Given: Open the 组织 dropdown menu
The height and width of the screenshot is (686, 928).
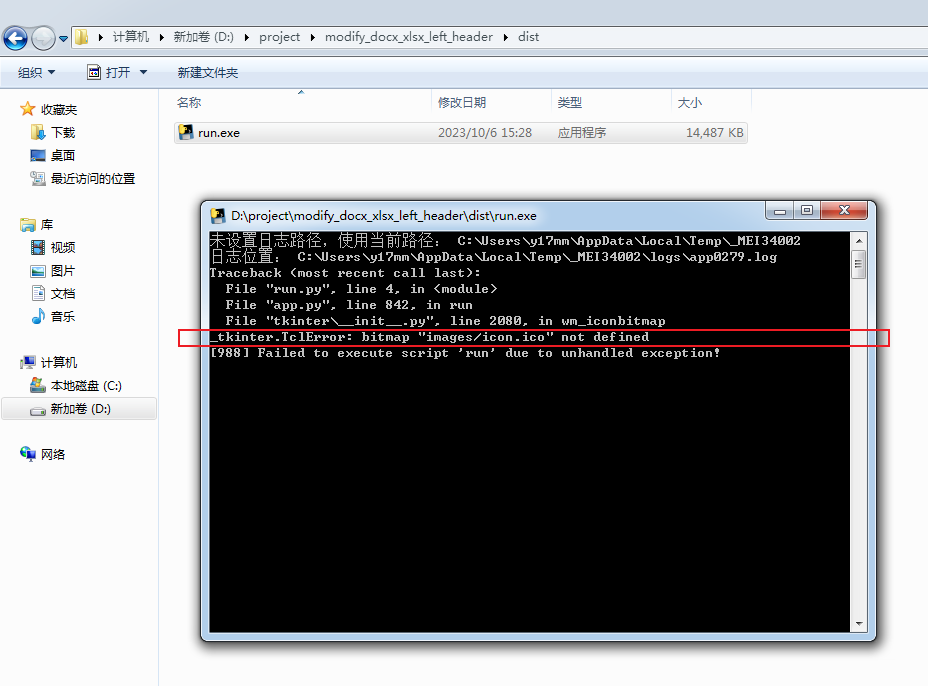Looking at the screenshot, I should point(37,72).
